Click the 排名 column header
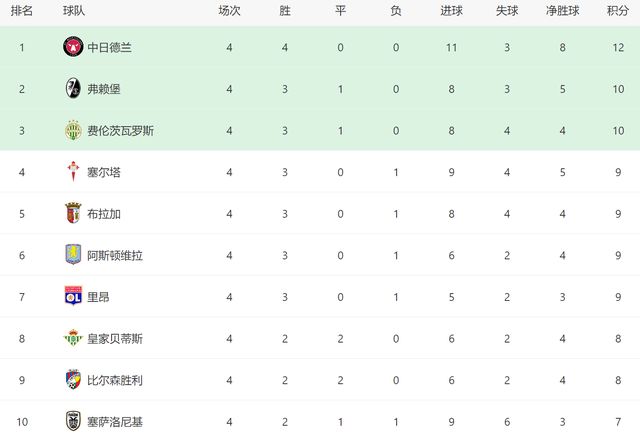This screenshot has height=441, width=640. point(21,11)
